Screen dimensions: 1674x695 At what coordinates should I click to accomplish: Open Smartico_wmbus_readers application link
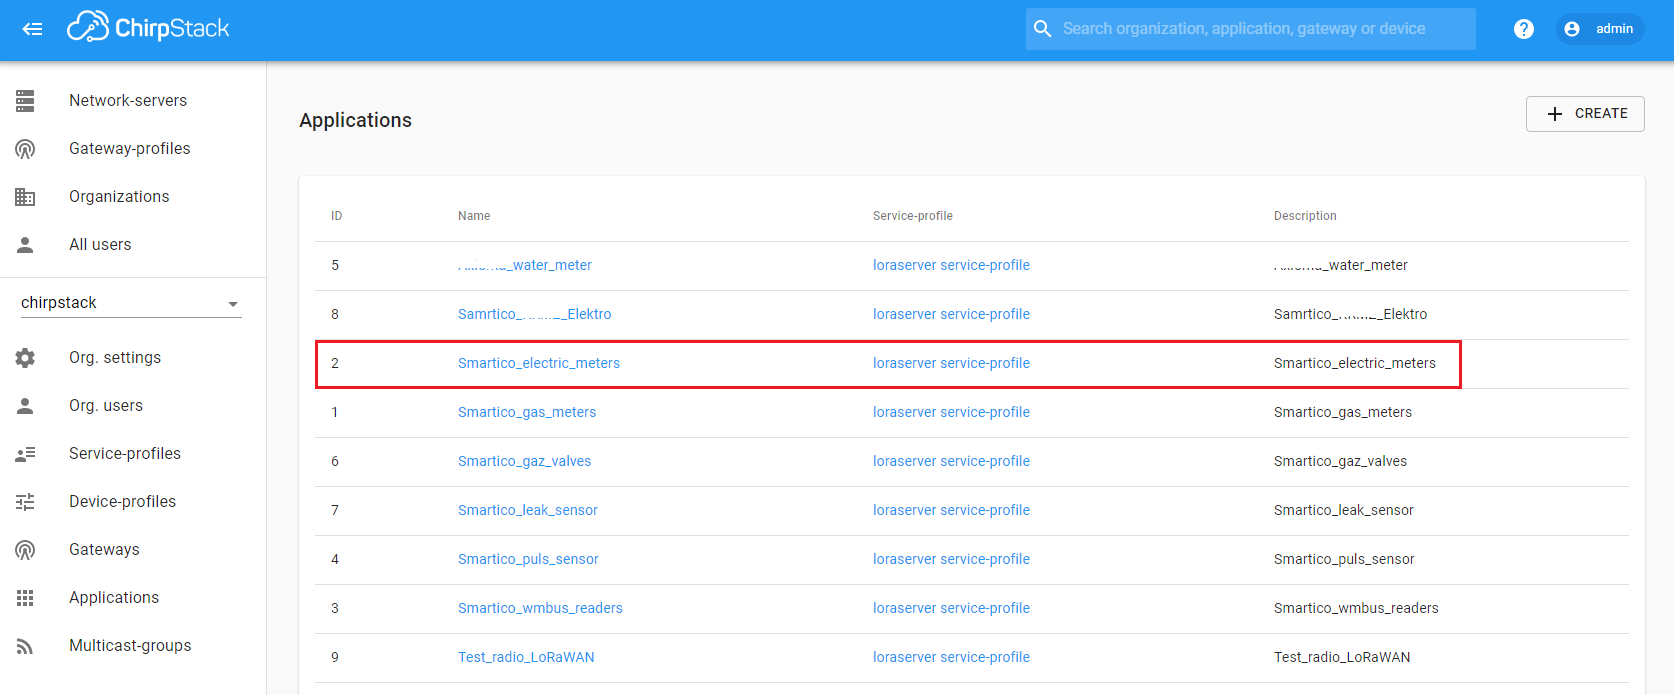(540, 608)
